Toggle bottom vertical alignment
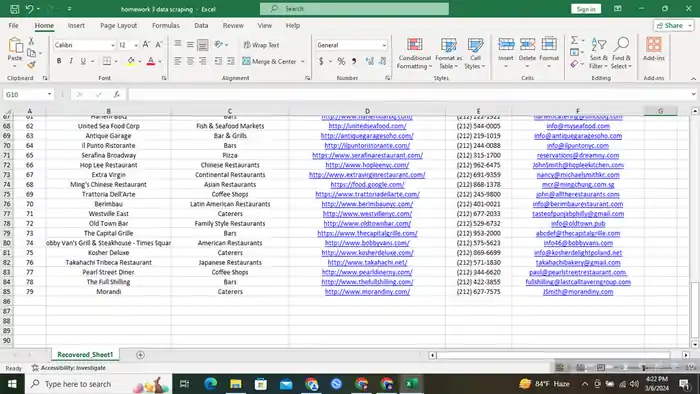 point(203,45)
